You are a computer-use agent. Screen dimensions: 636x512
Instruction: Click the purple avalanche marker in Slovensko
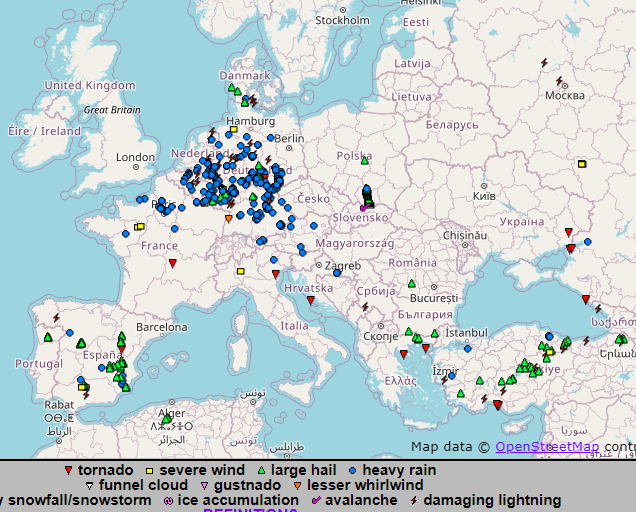click(x=364, y=208)
